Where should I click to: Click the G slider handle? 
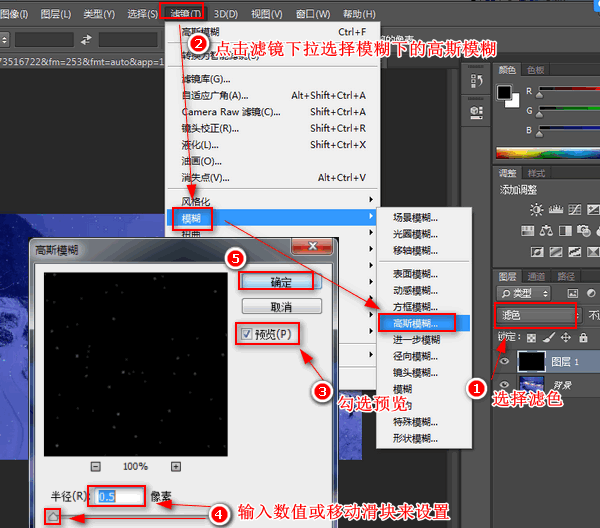coord(539,114)
